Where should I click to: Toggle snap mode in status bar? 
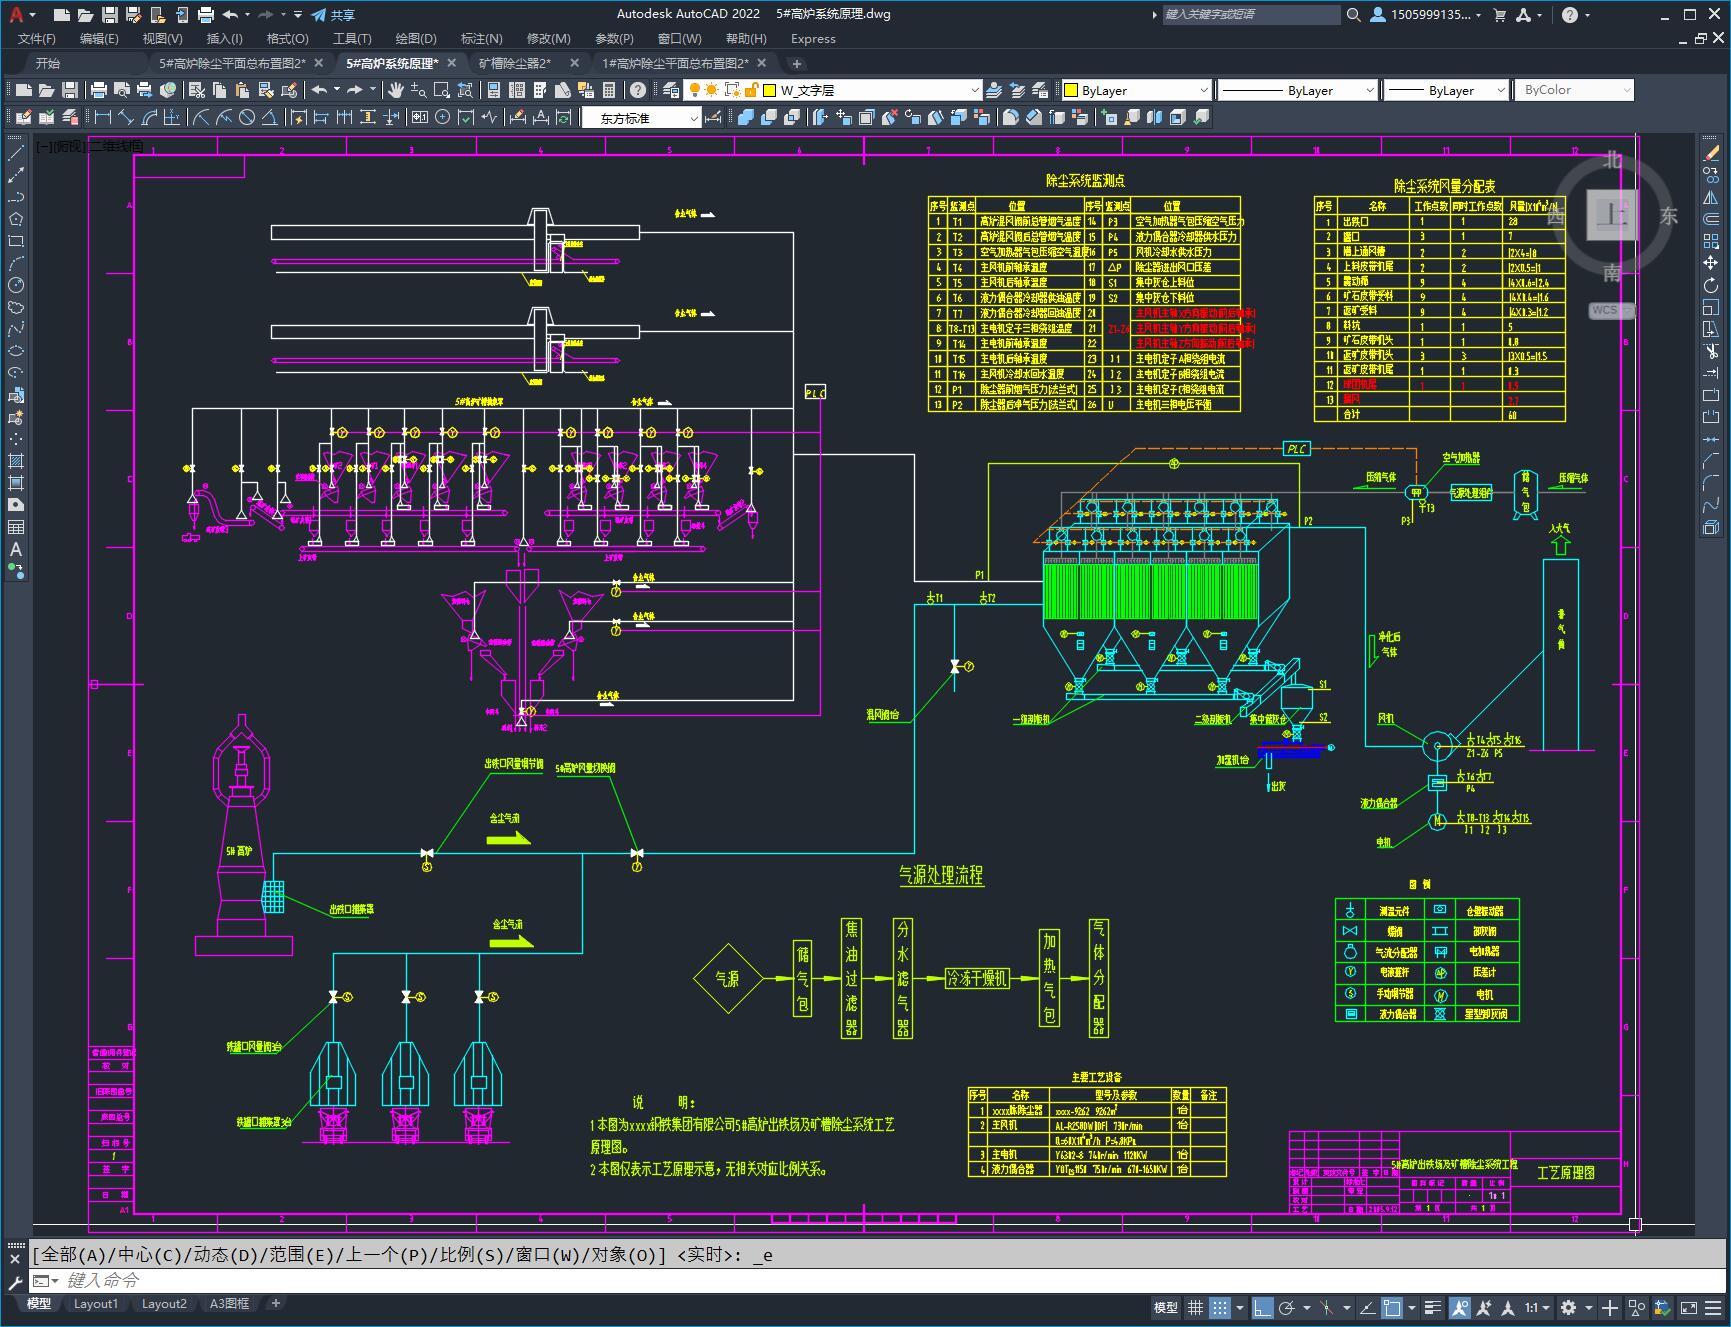pyautogui.click(x=1219, y=1307)
